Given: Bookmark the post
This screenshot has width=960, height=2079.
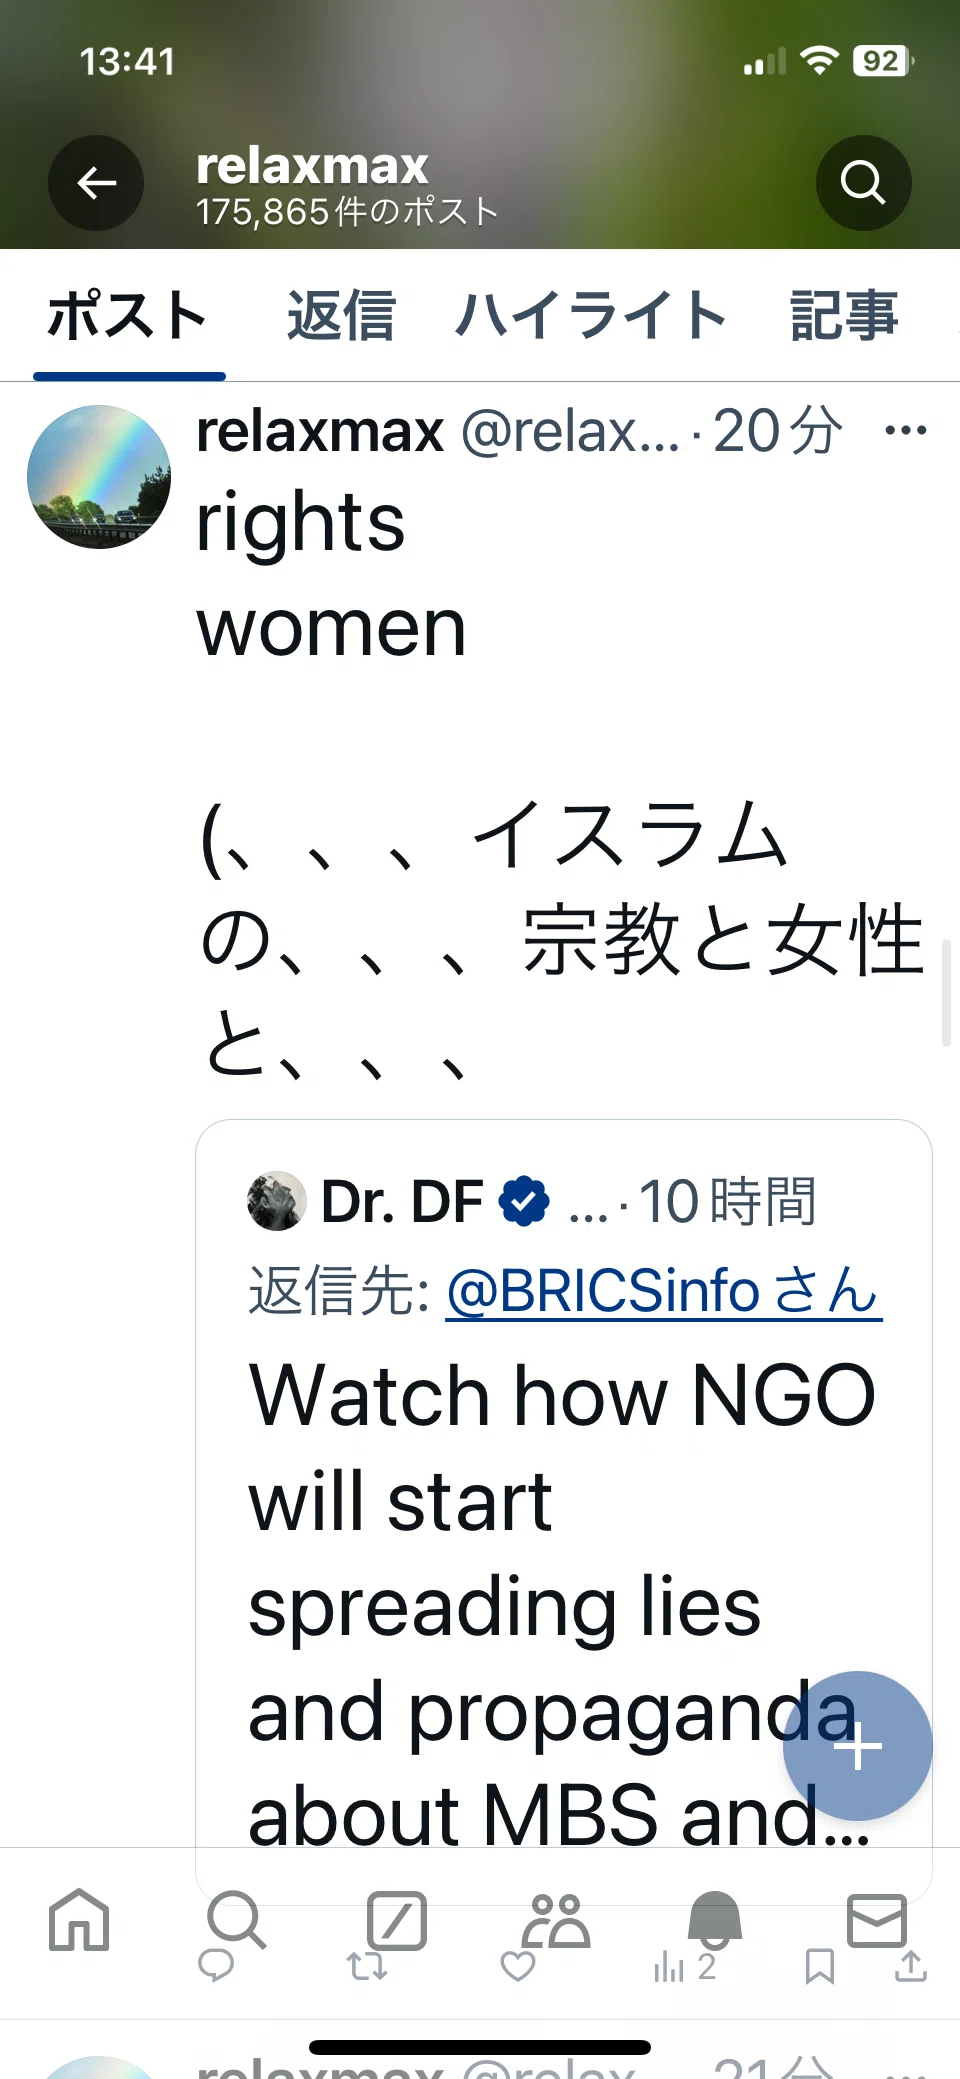Looking at the screenshot, I should pos(820,1967).
